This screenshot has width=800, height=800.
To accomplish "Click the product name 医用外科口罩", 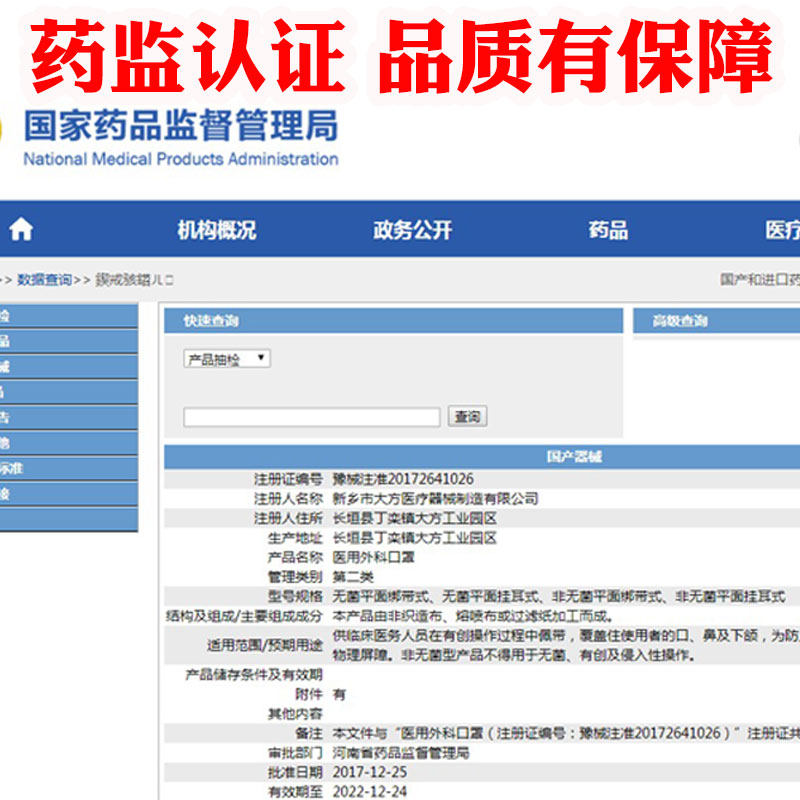I will [374, 557].
